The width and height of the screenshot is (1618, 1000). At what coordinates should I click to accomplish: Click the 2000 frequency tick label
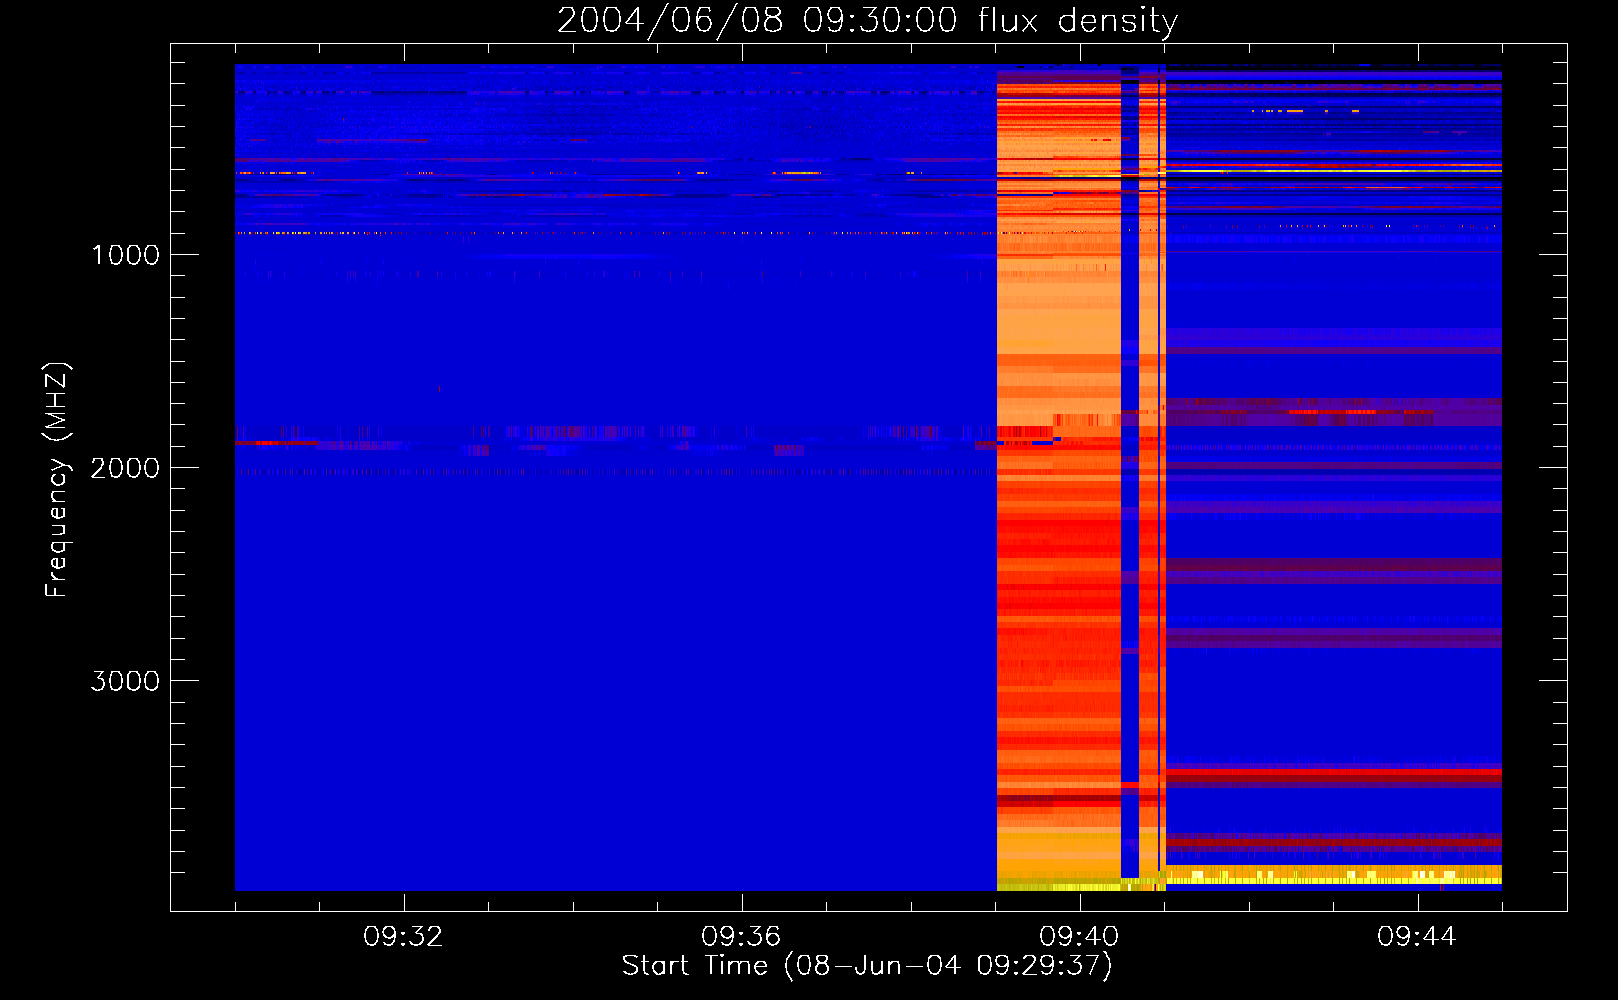125,468
